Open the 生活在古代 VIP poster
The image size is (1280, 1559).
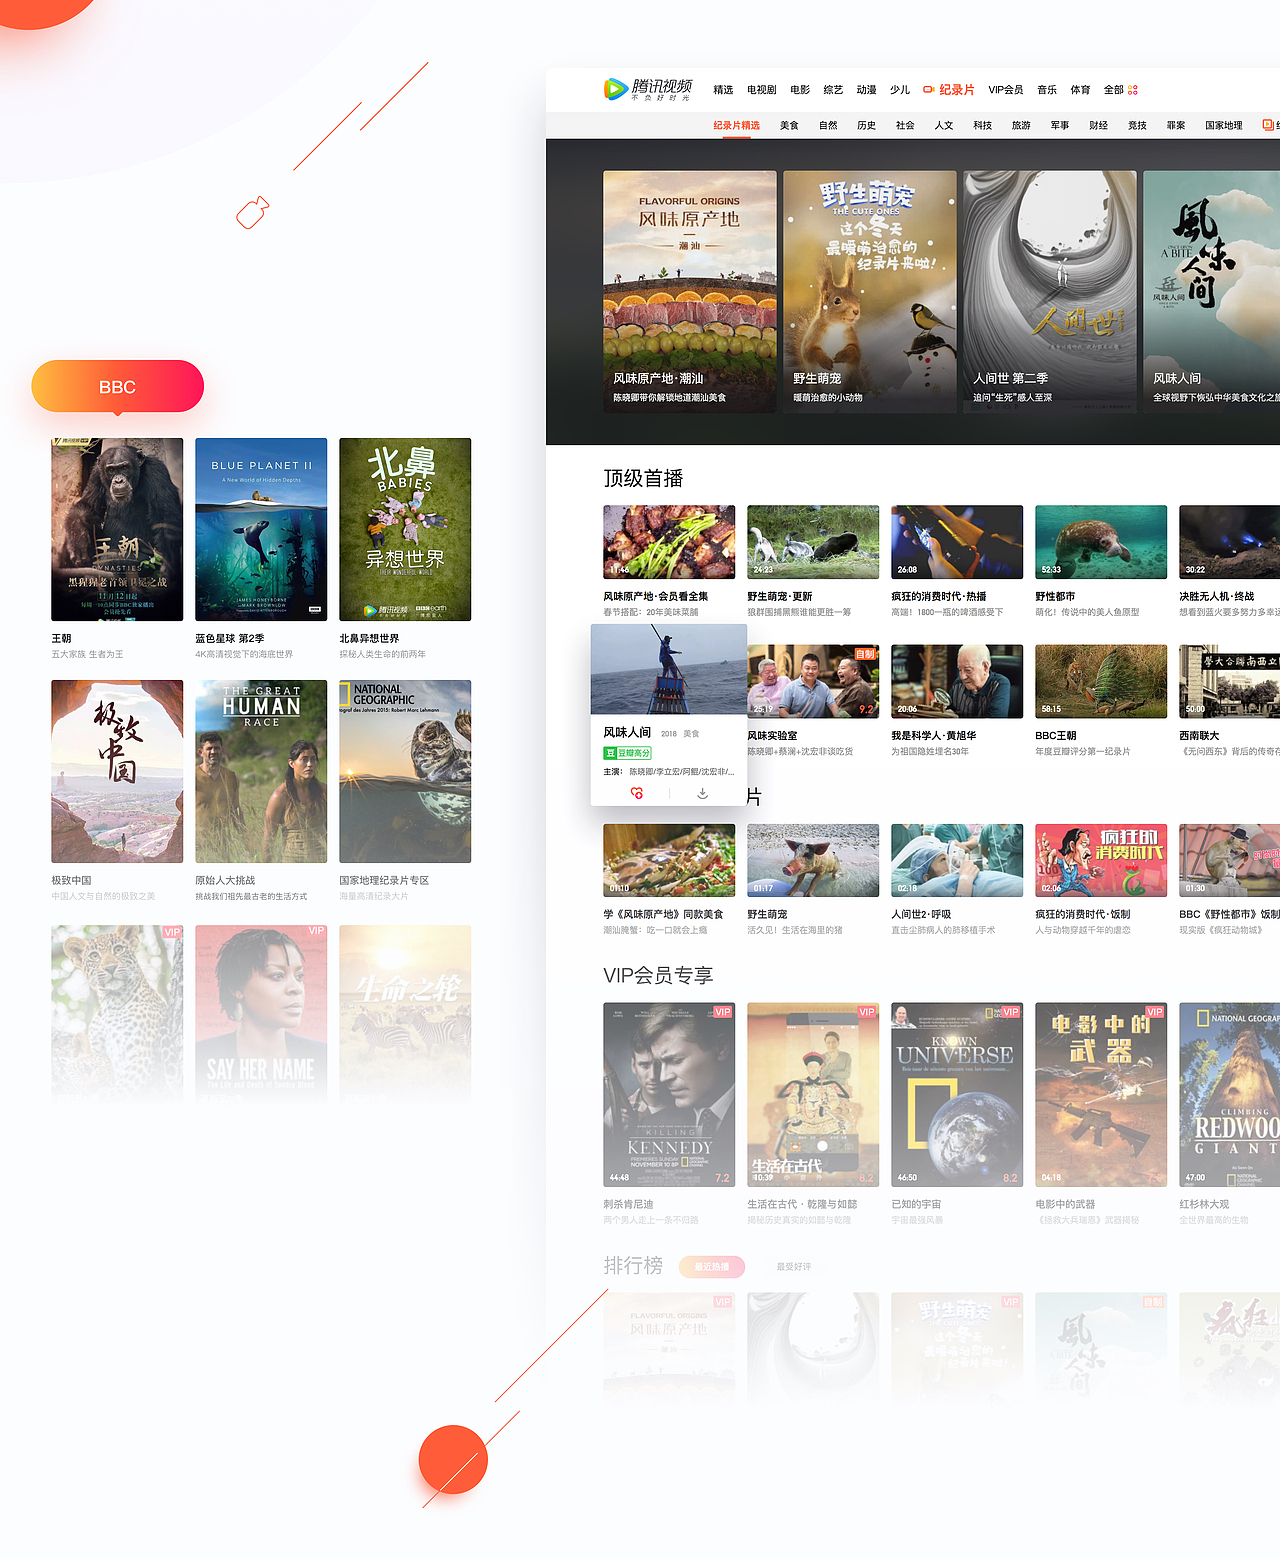point(813,1094)
